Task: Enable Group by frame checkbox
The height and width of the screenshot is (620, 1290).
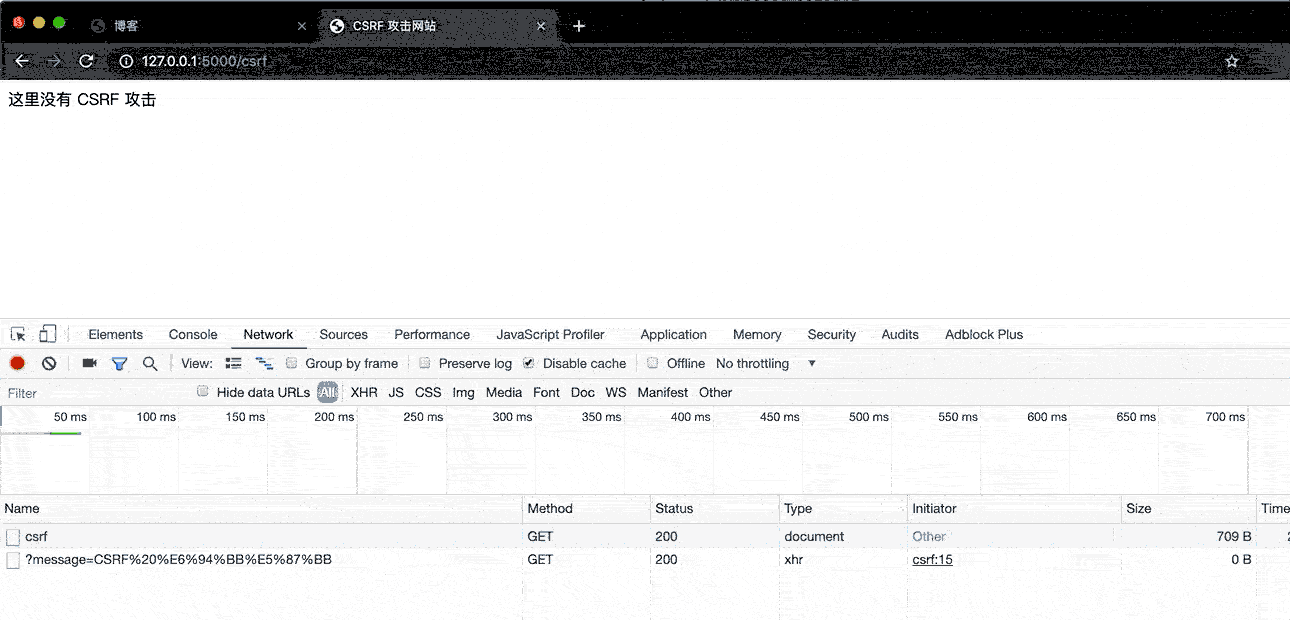Action: (292, 363)
